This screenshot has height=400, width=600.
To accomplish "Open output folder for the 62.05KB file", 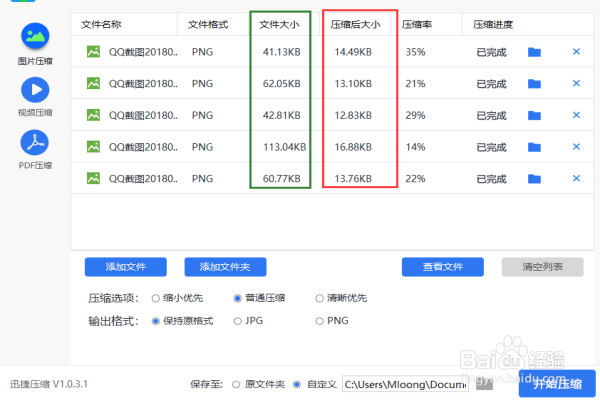I will coord(534,84).
